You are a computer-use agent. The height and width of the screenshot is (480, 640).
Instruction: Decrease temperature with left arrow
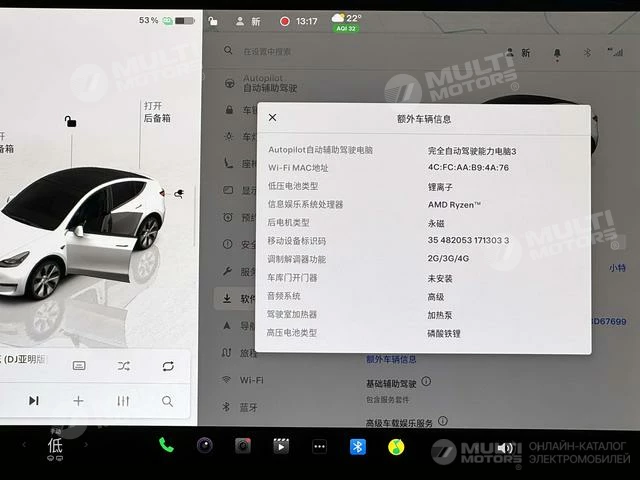(x=24, y=444)
